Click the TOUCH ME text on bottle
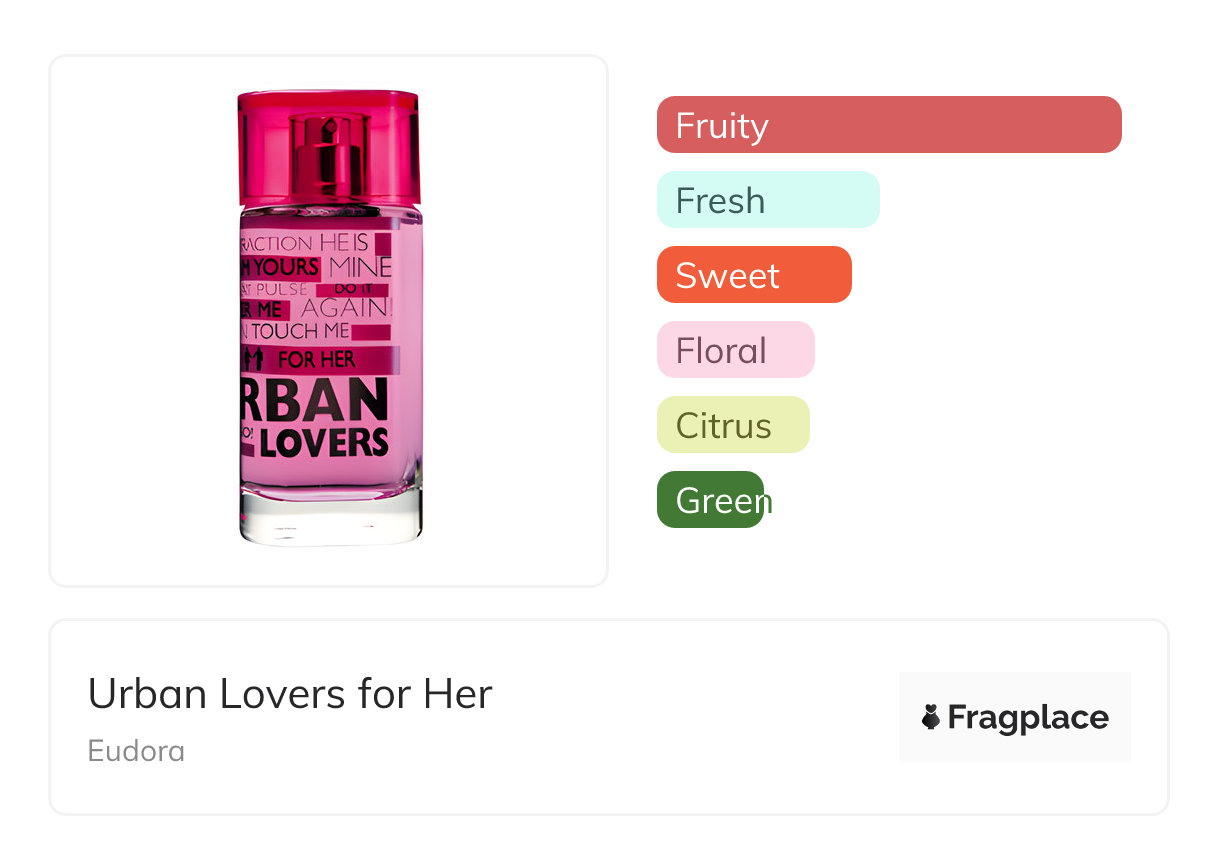The width and height of the screenshot is (1218, 864). [300, 331]
